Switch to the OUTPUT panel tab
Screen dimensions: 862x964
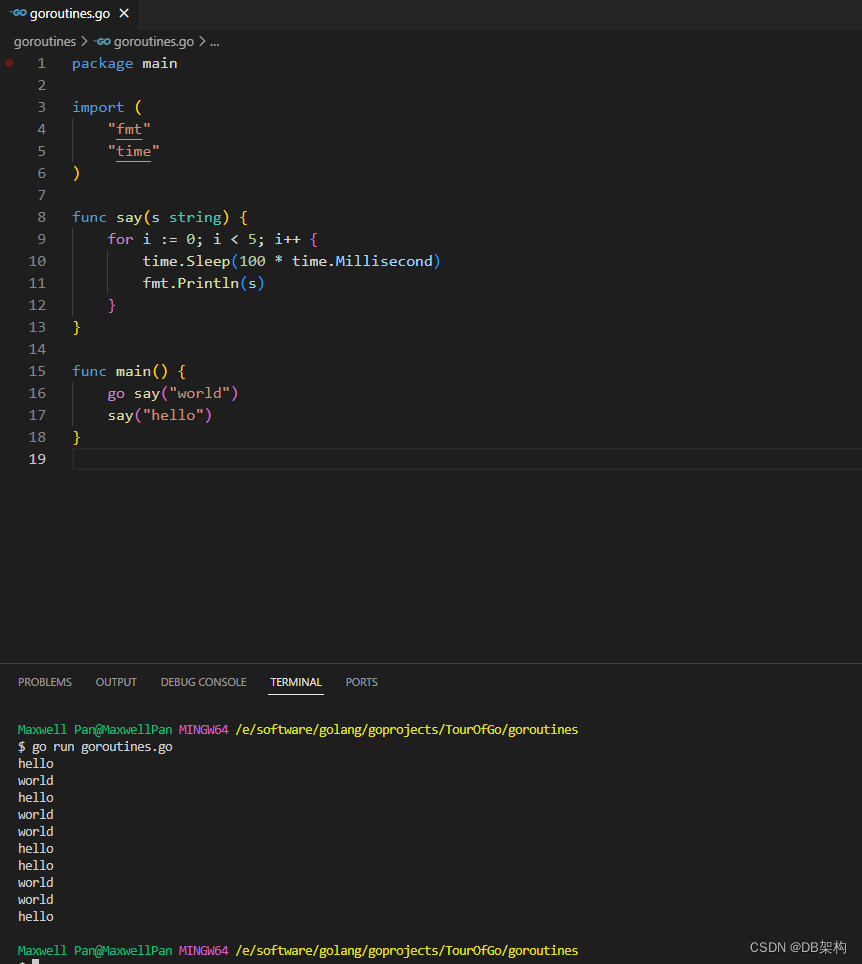[115, 682]
